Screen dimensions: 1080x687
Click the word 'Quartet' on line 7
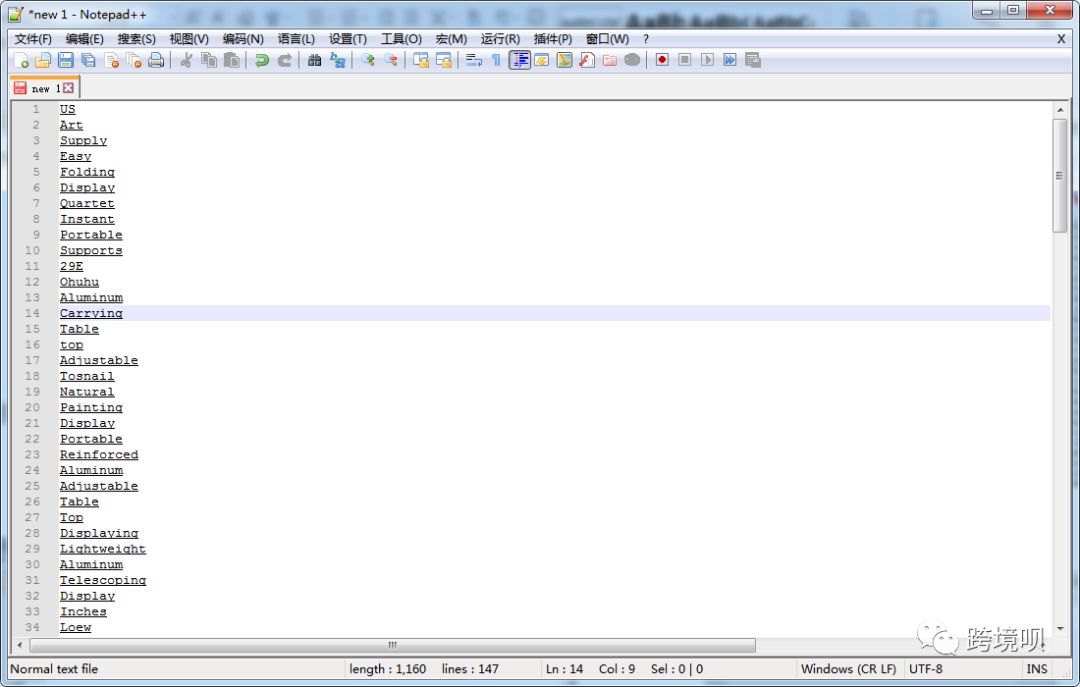point(87,203)
